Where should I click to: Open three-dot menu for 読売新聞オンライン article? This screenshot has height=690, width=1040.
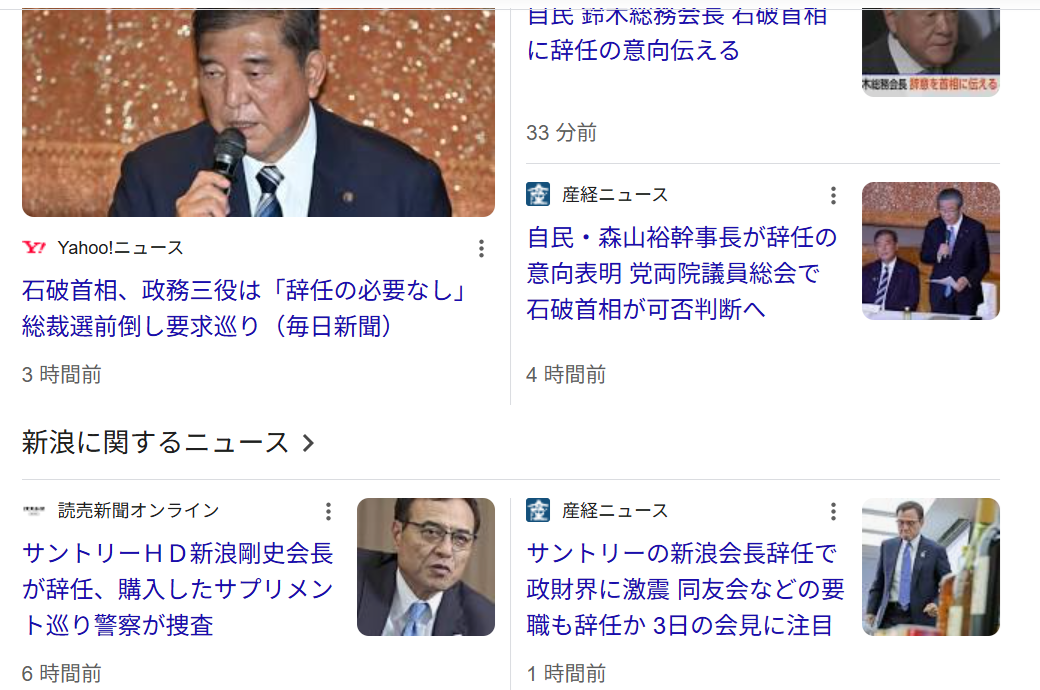point(328,511)
